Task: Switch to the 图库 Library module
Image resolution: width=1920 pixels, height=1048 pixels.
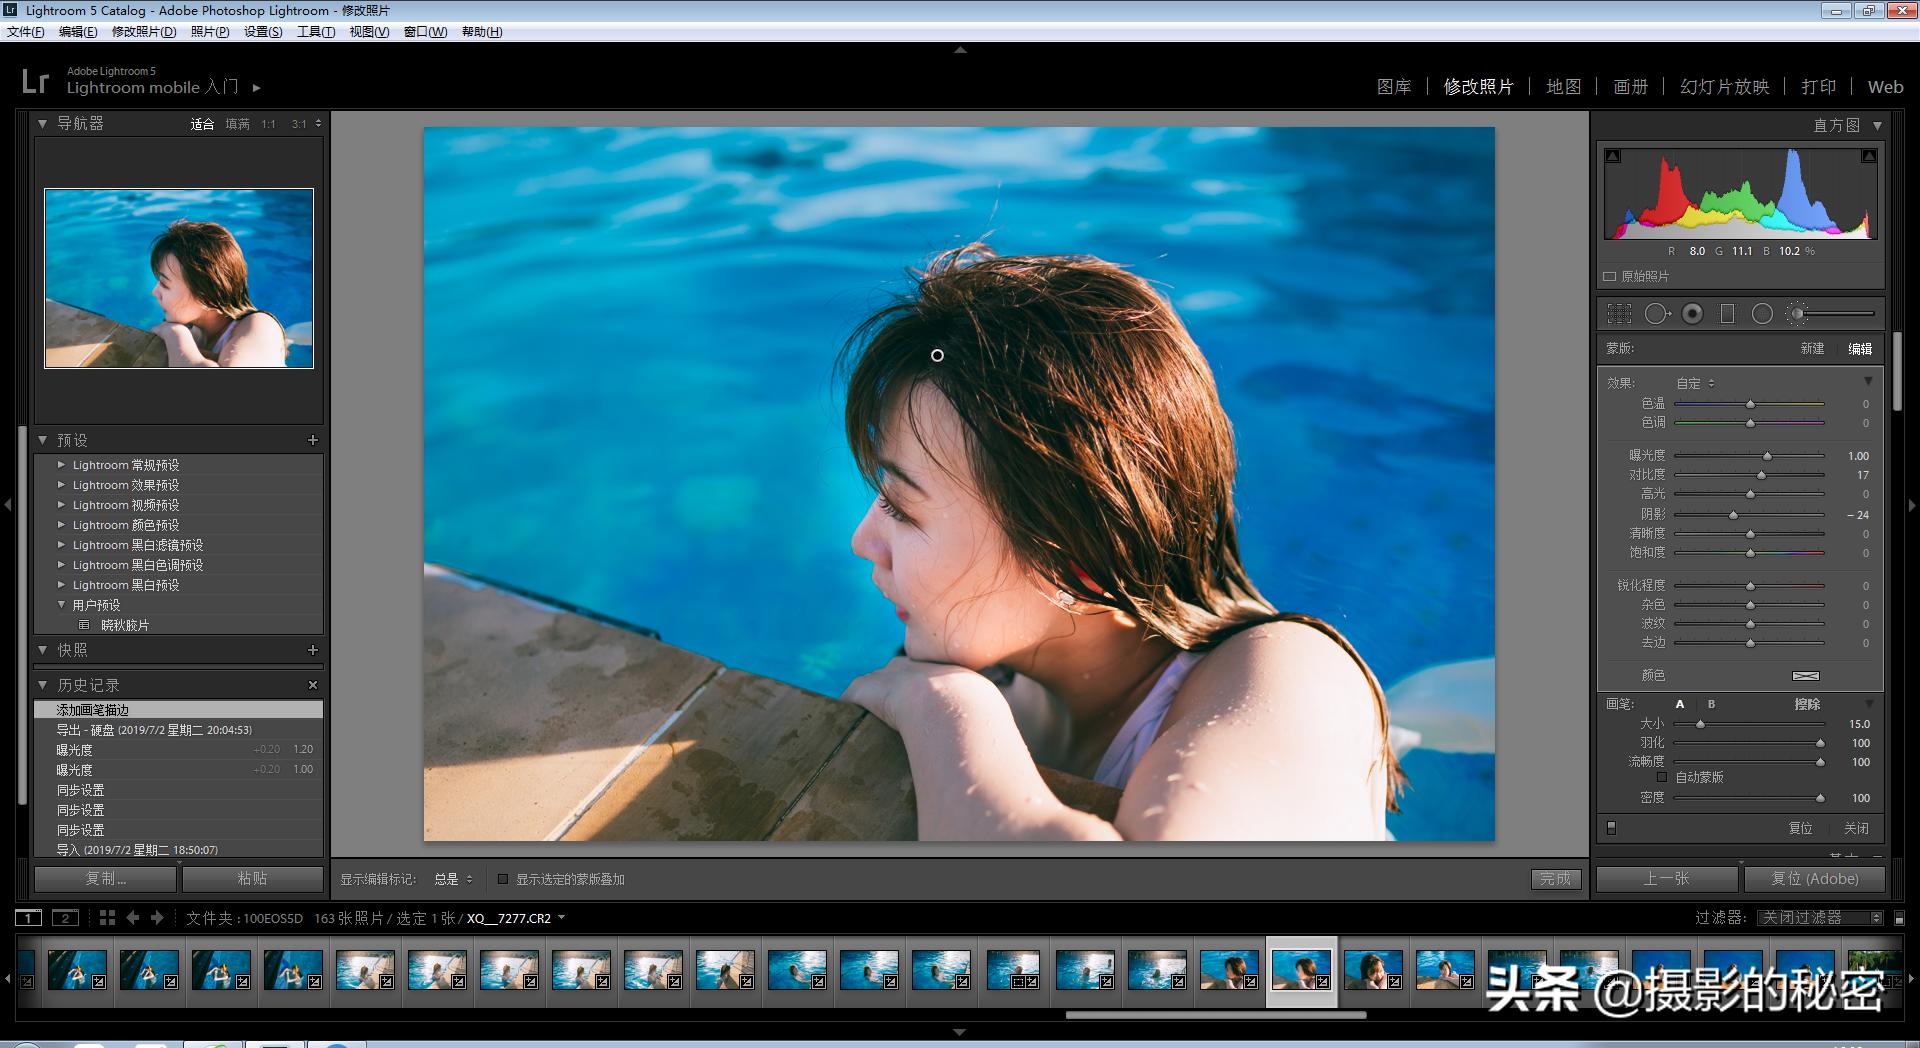Action: tap(1393, 87)
